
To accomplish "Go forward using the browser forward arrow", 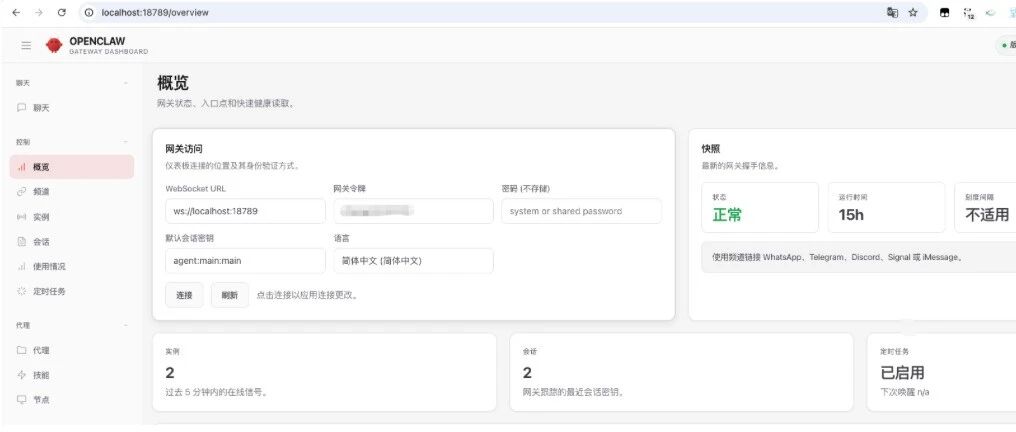I will point(39,12).
